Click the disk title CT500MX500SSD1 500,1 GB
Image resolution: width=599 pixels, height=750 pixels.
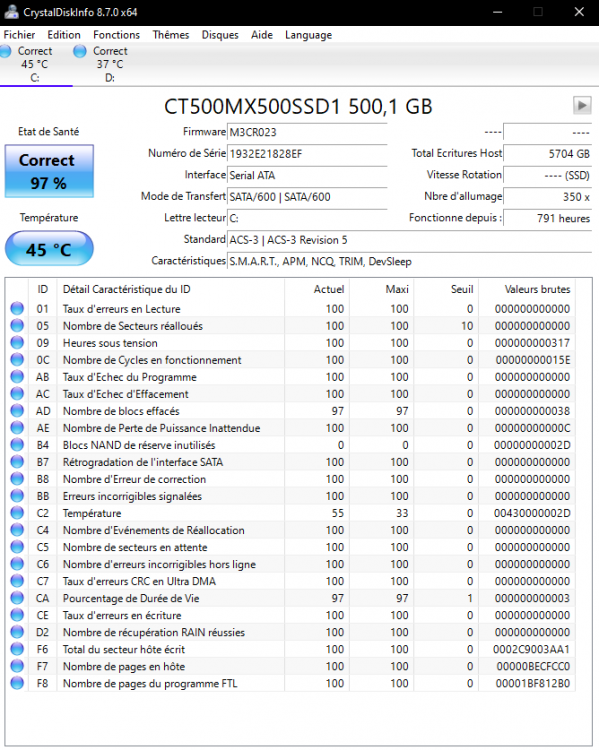click(x=298, y=107)
